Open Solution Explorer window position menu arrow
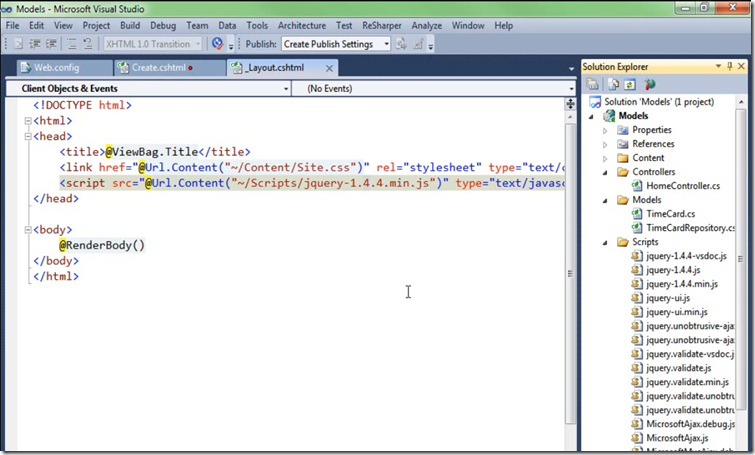The image size is (755, 455). tap(718, 66)
